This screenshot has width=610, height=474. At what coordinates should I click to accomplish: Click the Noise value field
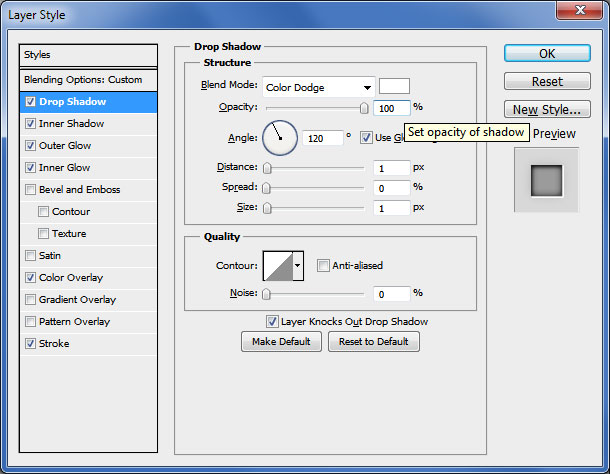[x=392, y=294]
